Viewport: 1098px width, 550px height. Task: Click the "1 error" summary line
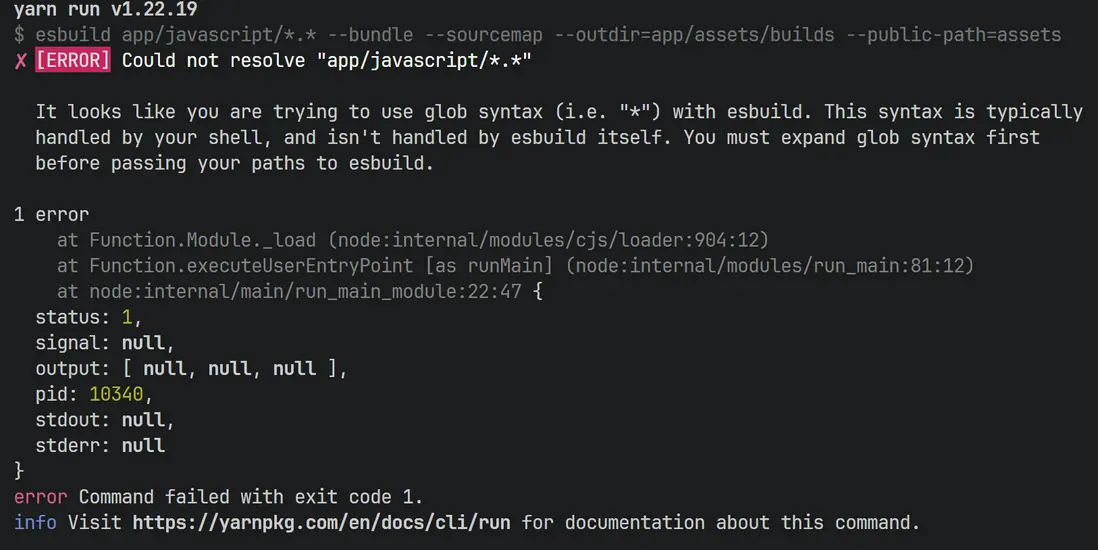point(51,214)
